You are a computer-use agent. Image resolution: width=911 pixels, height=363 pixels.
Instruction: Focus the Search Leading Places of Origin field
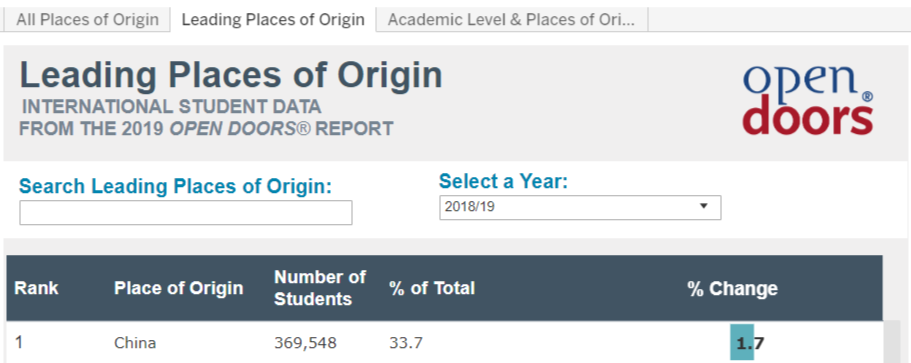click(186, 213)
